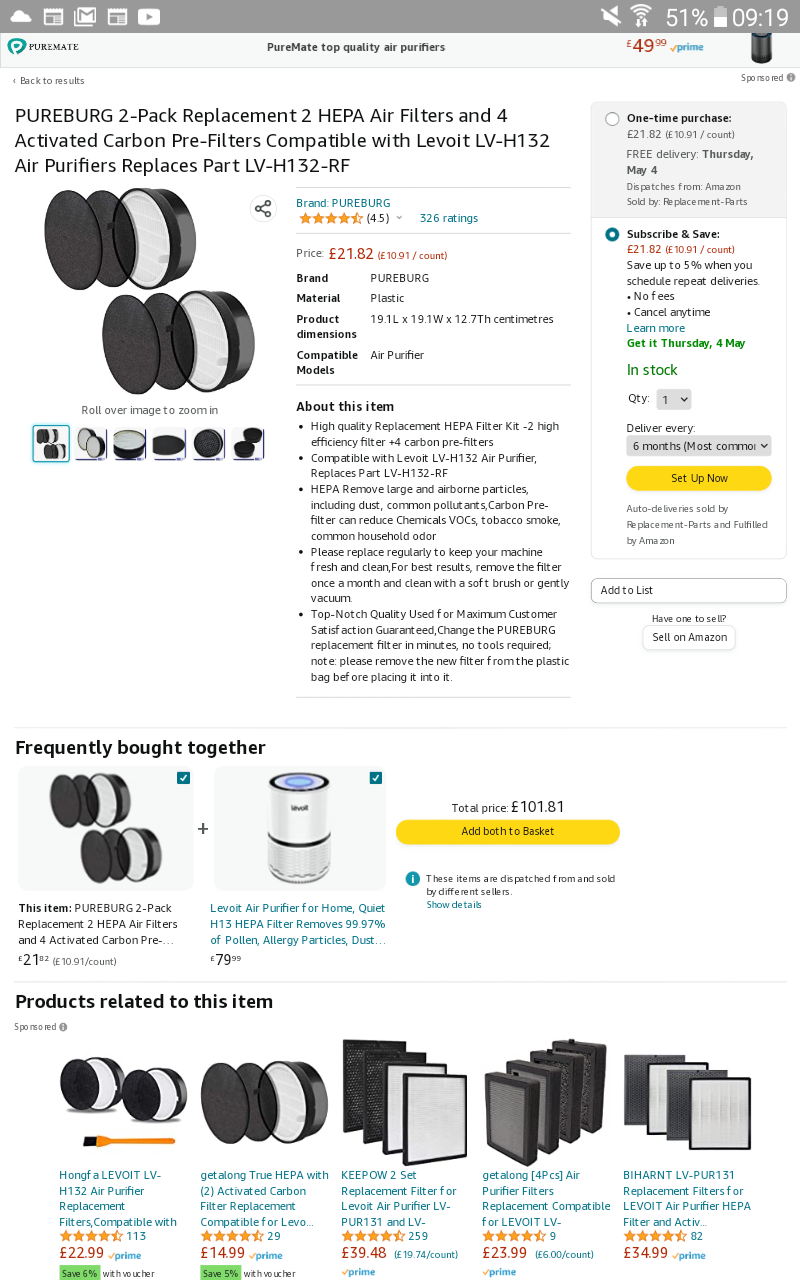Screen dimensions: 800x1280
Task: Click the share icon beside product image
Action: (x=263, y=208)
